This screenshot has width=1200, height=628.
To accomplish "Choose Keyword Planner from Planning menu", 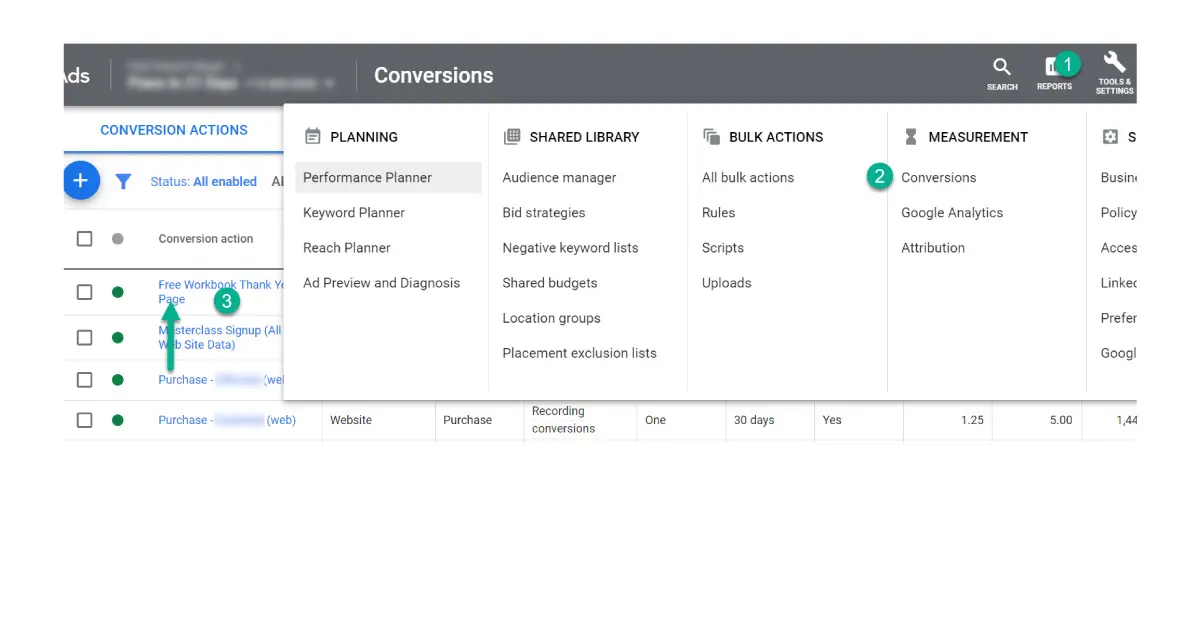I will pyautogui.click(x=354, y=213).
